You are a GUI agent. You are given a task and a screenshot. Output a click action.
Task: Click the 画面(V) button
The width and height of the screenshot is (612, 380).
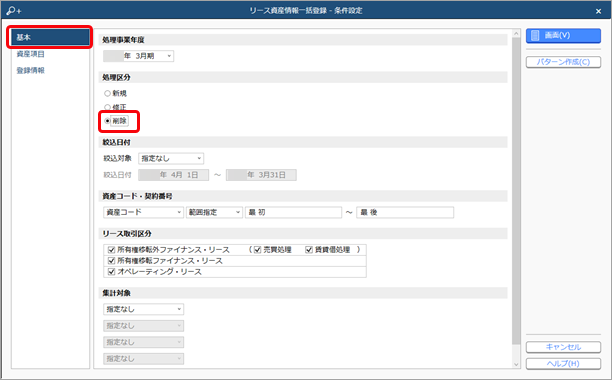coord(563,36)
